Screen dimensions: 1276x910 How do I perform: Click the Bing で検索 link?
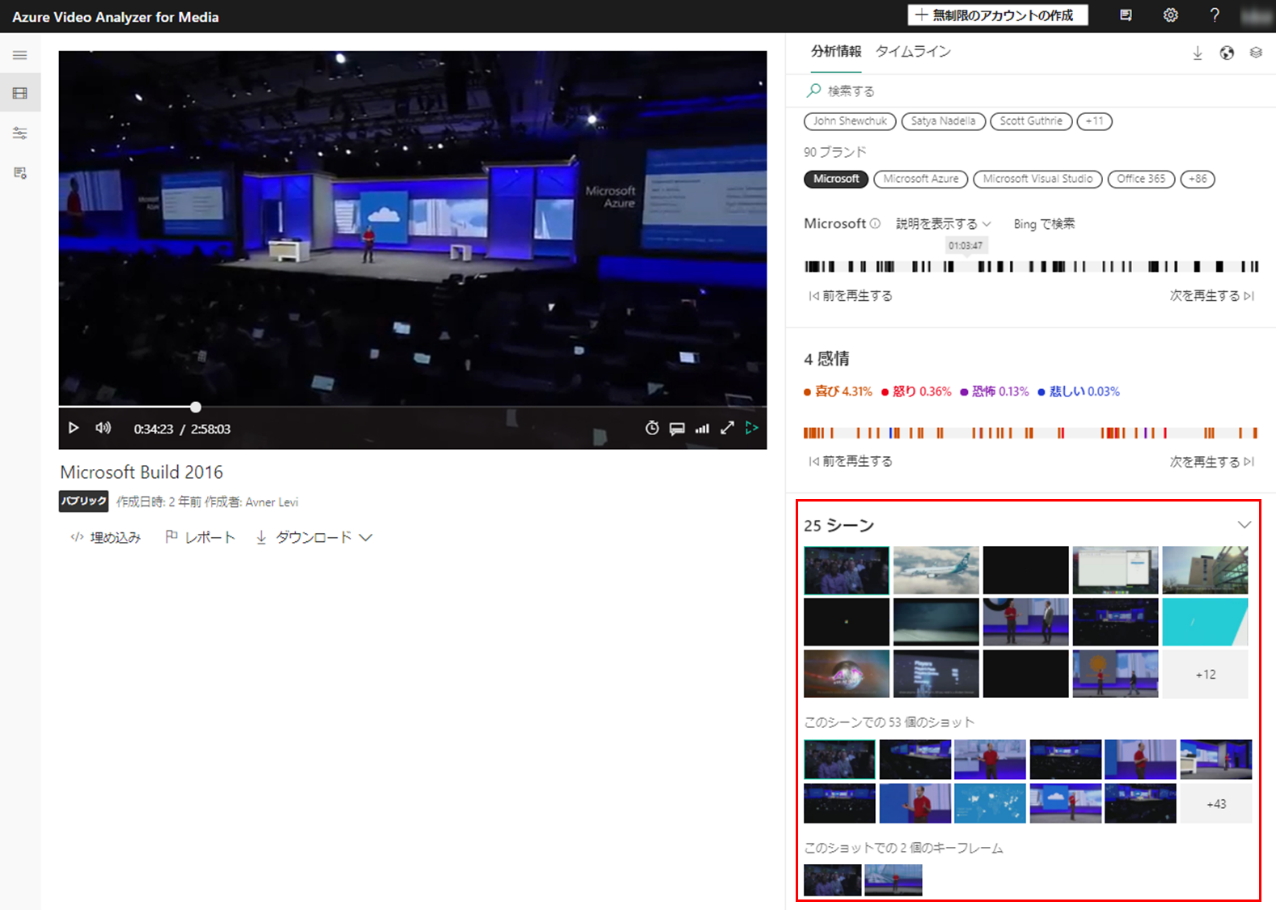1044,224
